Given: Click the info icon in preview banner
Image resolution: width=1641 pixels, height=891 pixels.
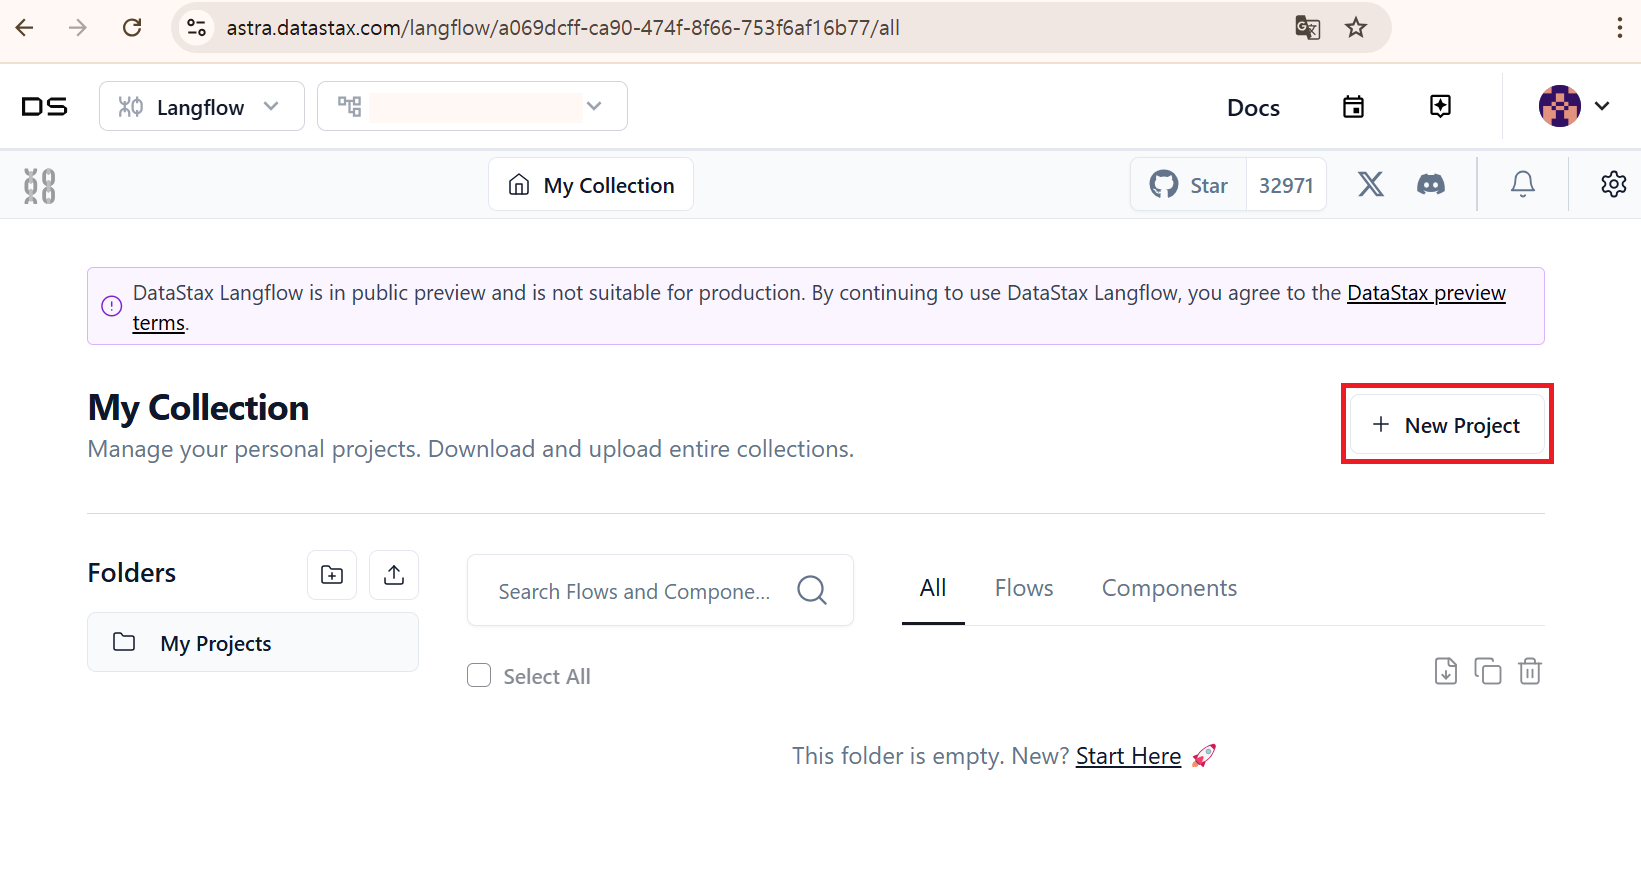Looking at the screenshot, I should (112, 306).
